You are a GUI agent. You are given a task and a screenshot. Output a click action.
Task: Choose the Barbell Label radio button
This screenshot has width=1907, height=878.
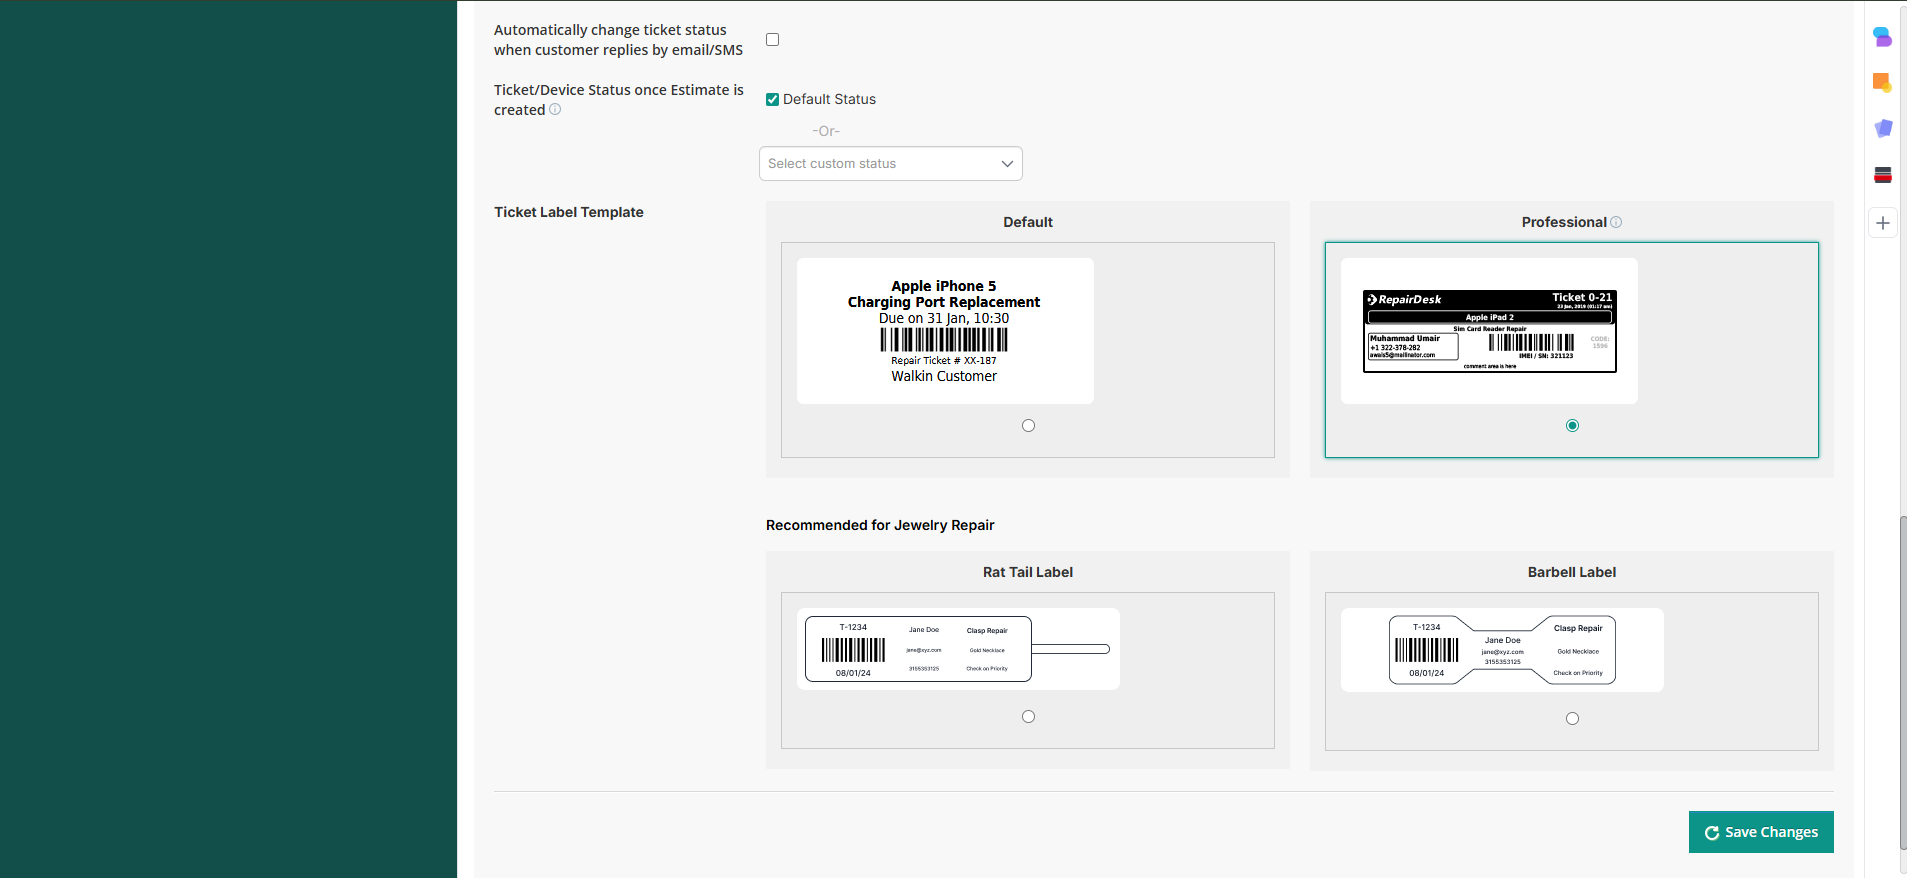(x=1572, y=719)
